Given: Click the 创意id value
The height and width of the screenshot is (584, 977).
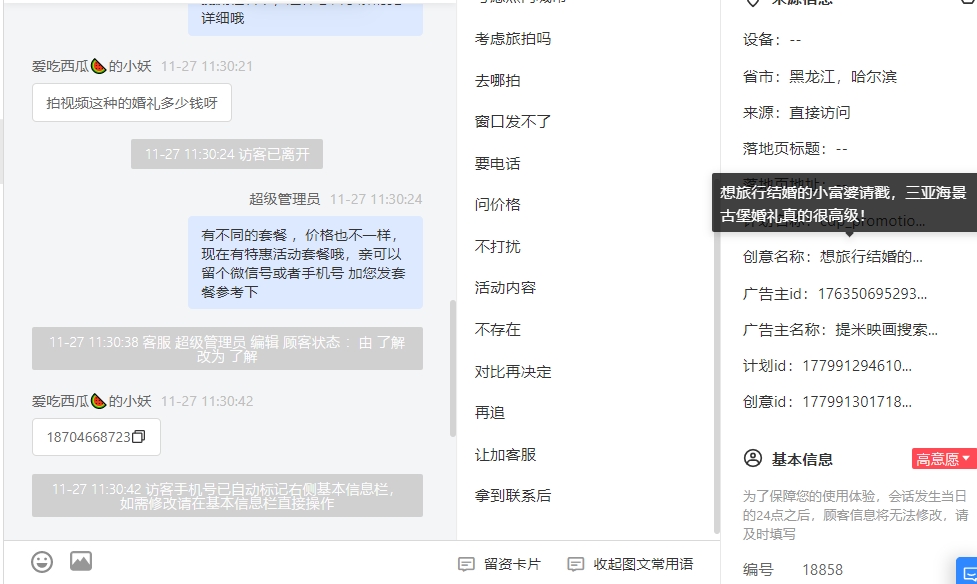Looking at the screenshot, I should 857,402.
